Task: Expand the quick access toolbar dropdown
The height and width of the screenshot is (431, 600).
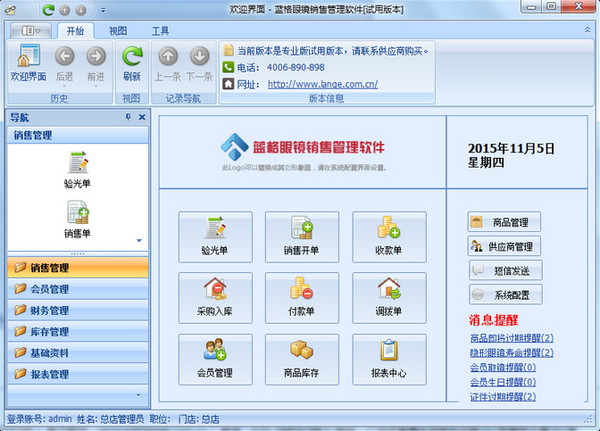Action: (x=103, y=10)
